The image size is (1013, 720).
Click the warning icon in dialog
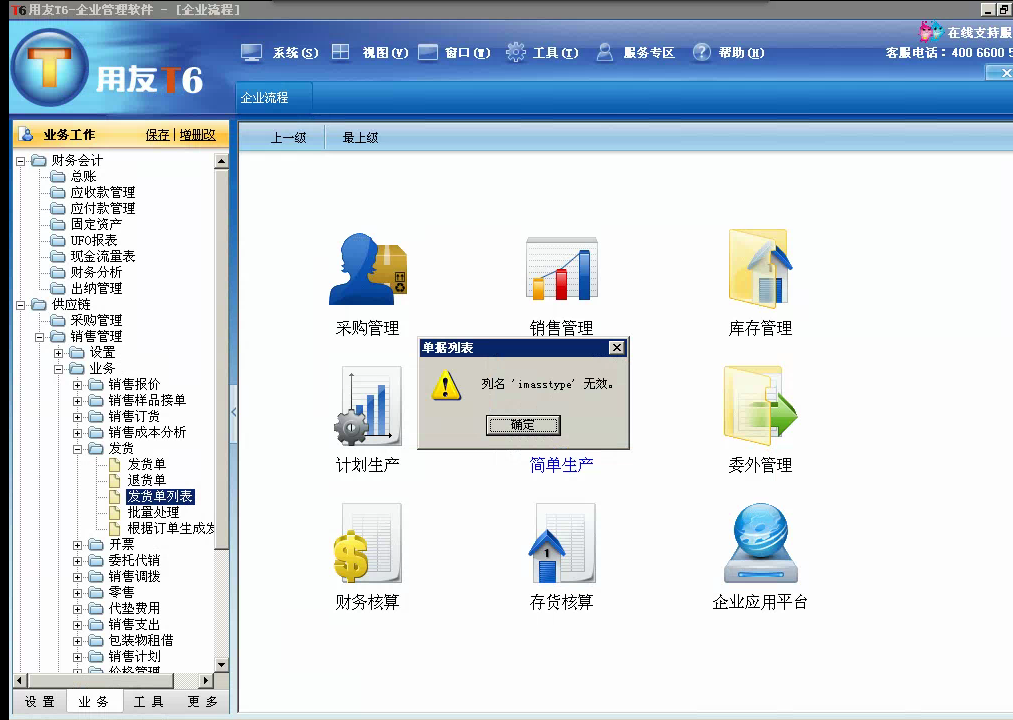446,385
